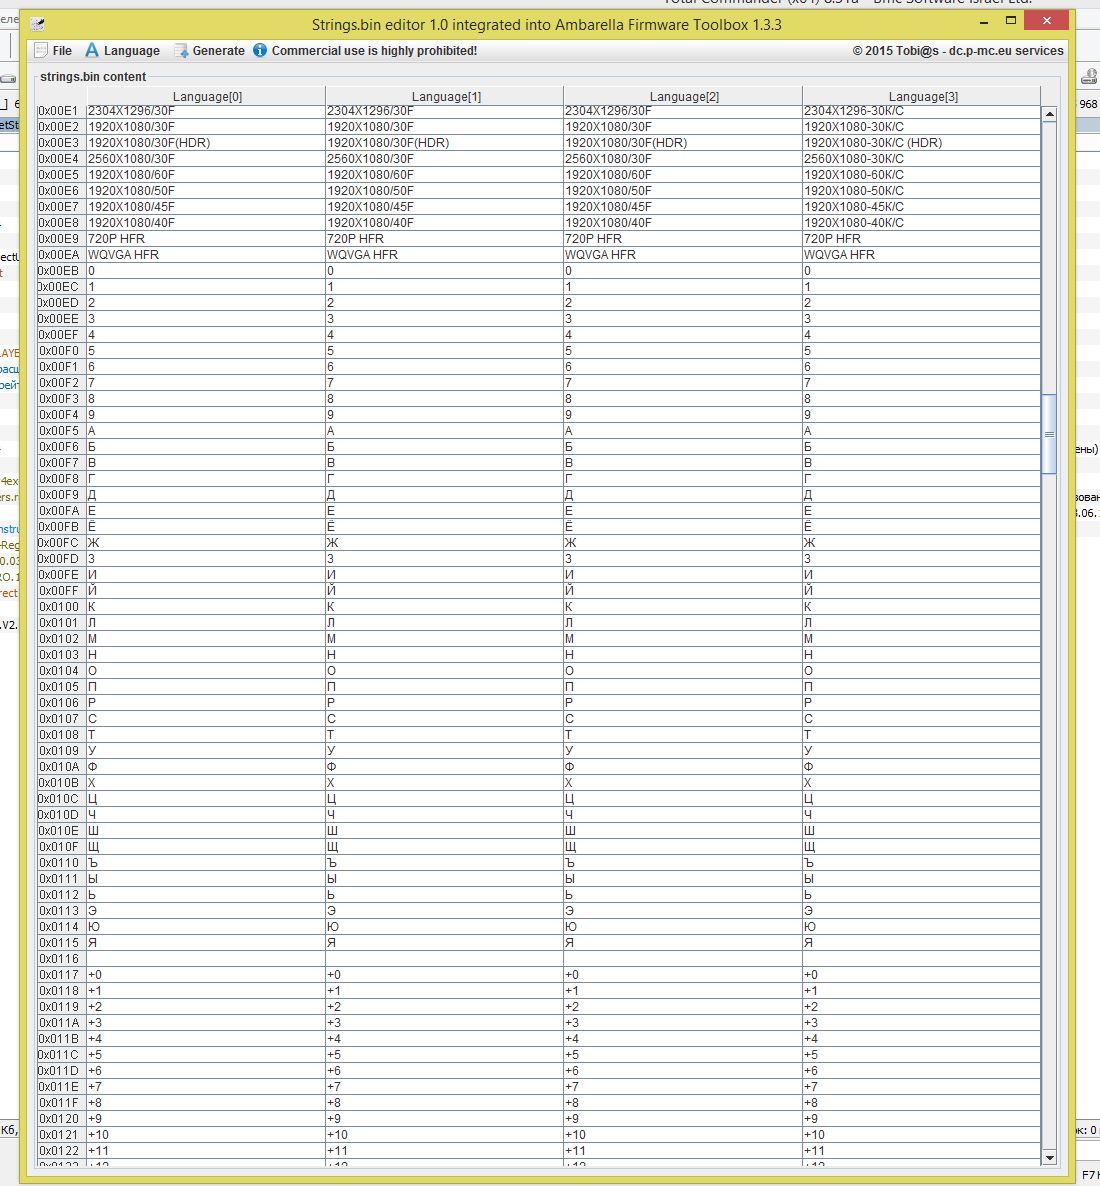This screenshot has width=1100, height=1186.
Task: Select 1920X1080-60K/C cell in Language[3]
Action: coord(920,175)
